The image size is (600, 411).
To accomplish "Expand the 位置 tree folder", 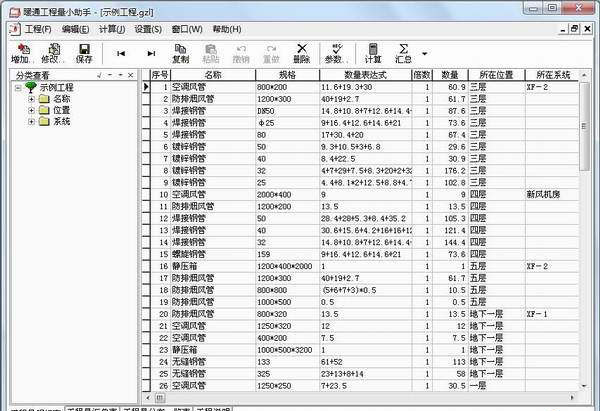I will [31, 110].
